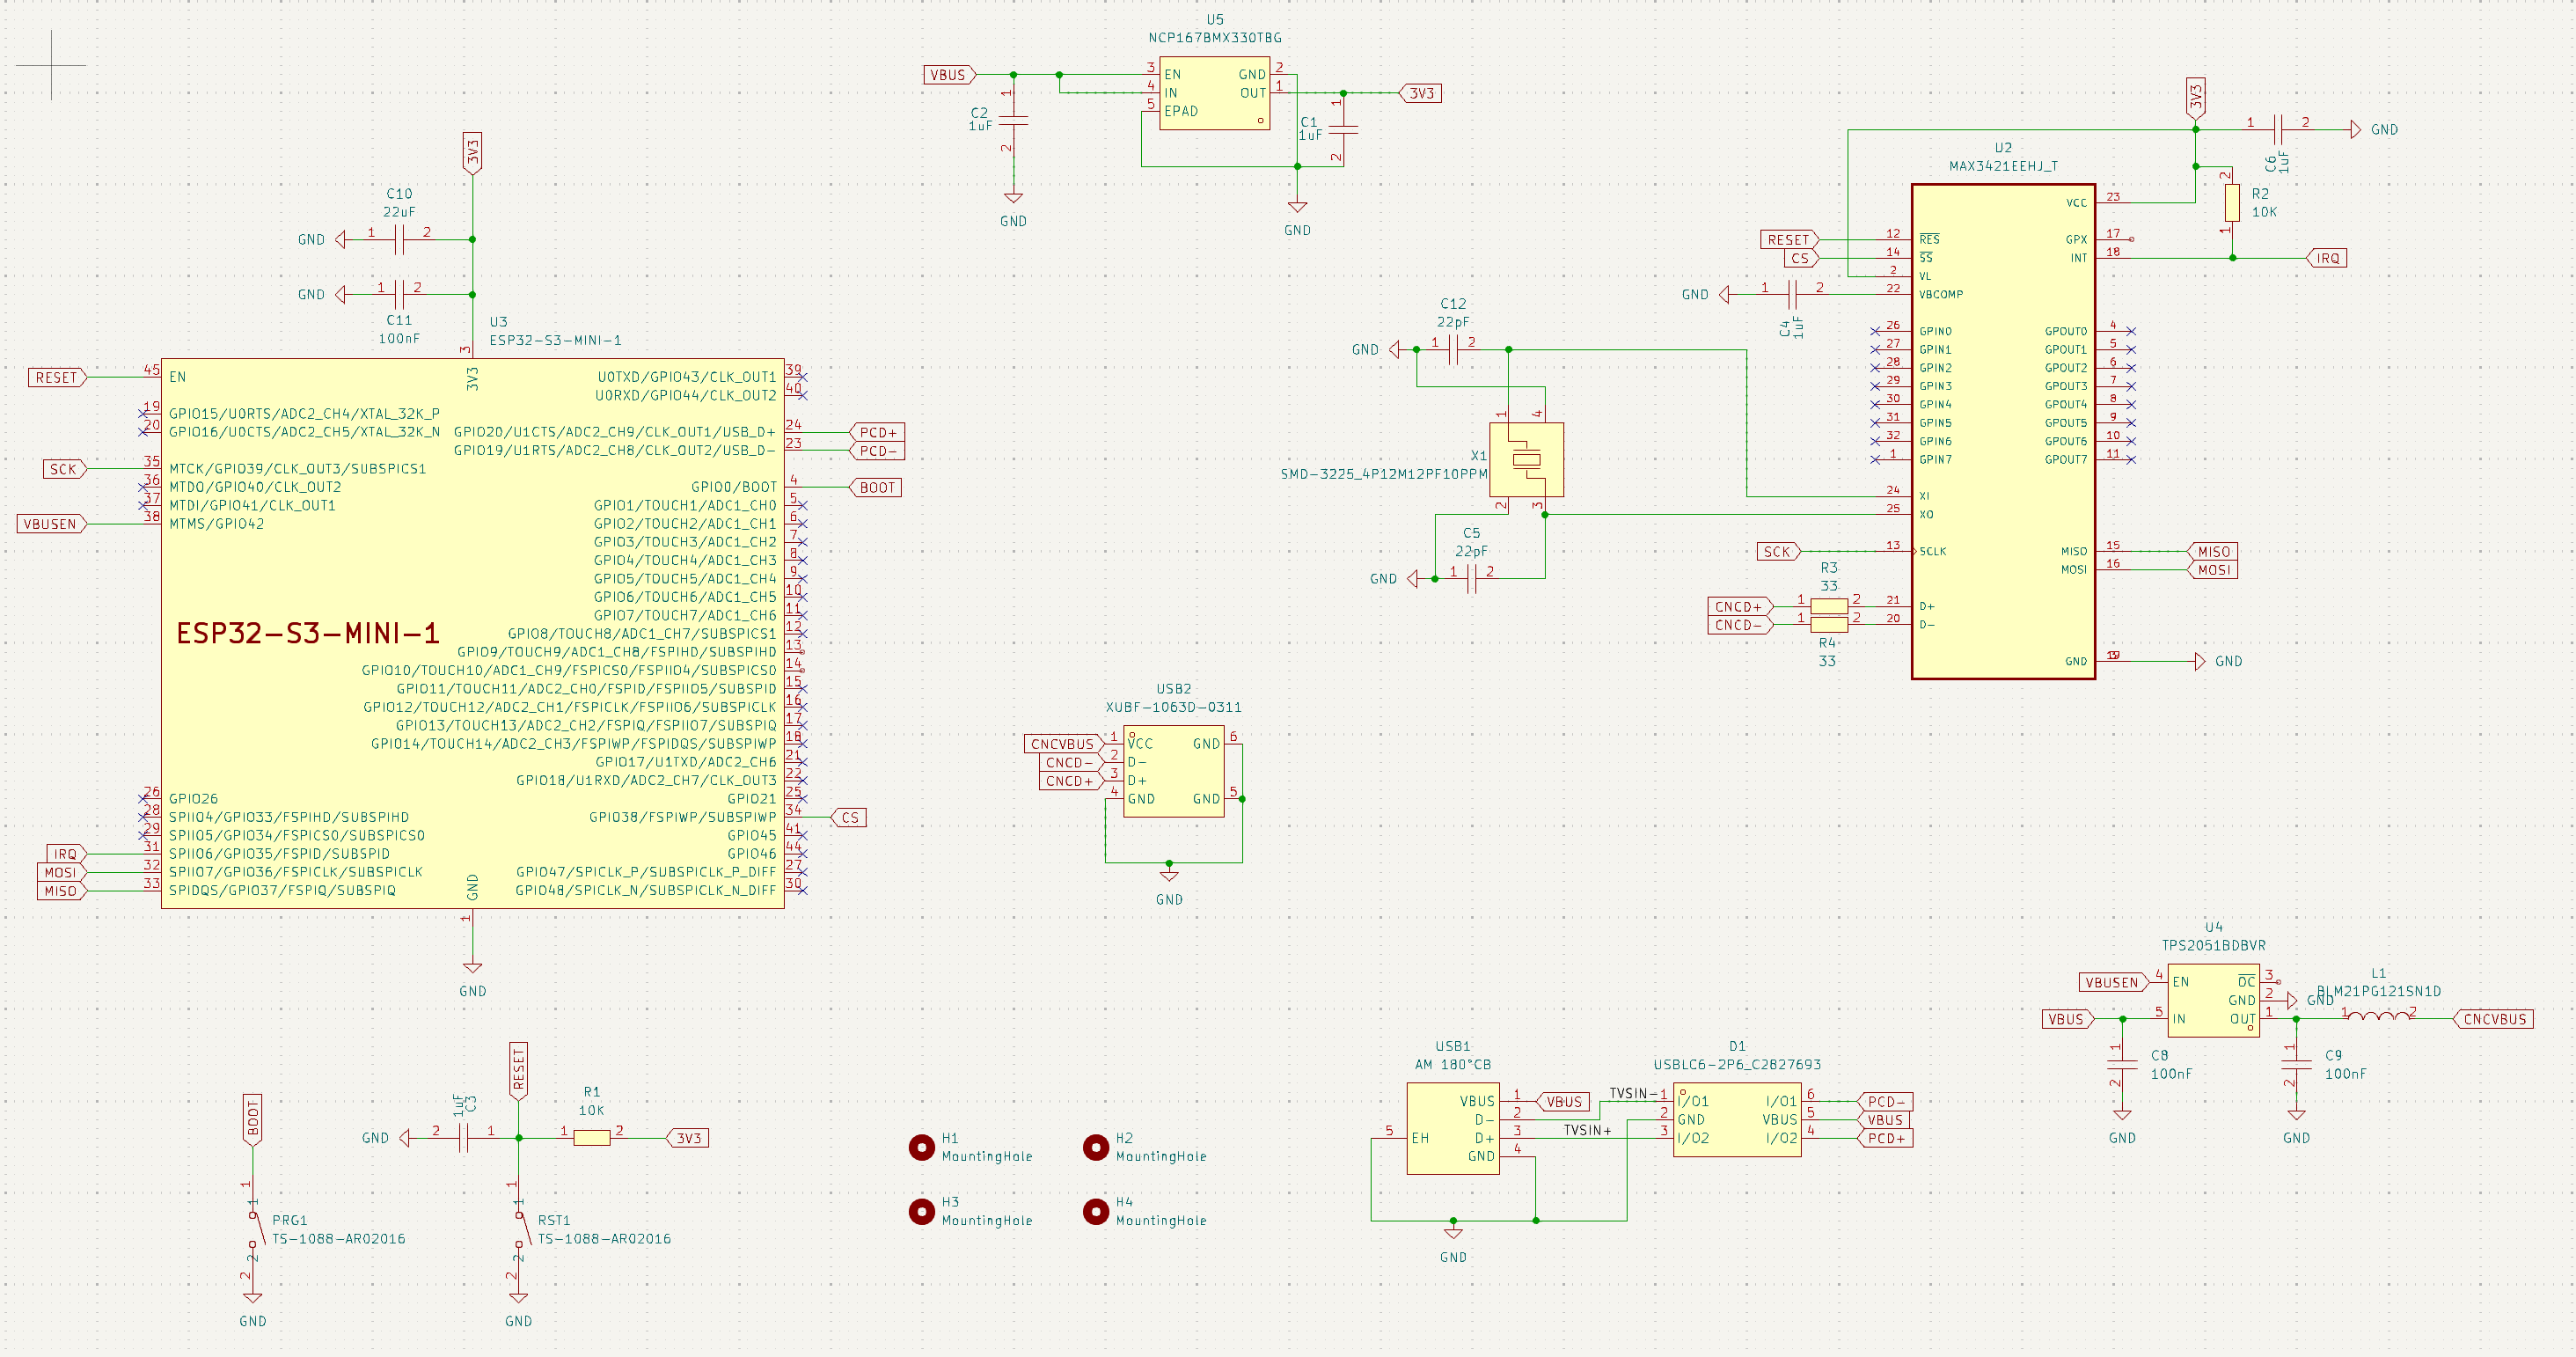Click the C3 1uF capacitor symbol
The height and width of the screenshot is (1357, 2576).
463,1138
